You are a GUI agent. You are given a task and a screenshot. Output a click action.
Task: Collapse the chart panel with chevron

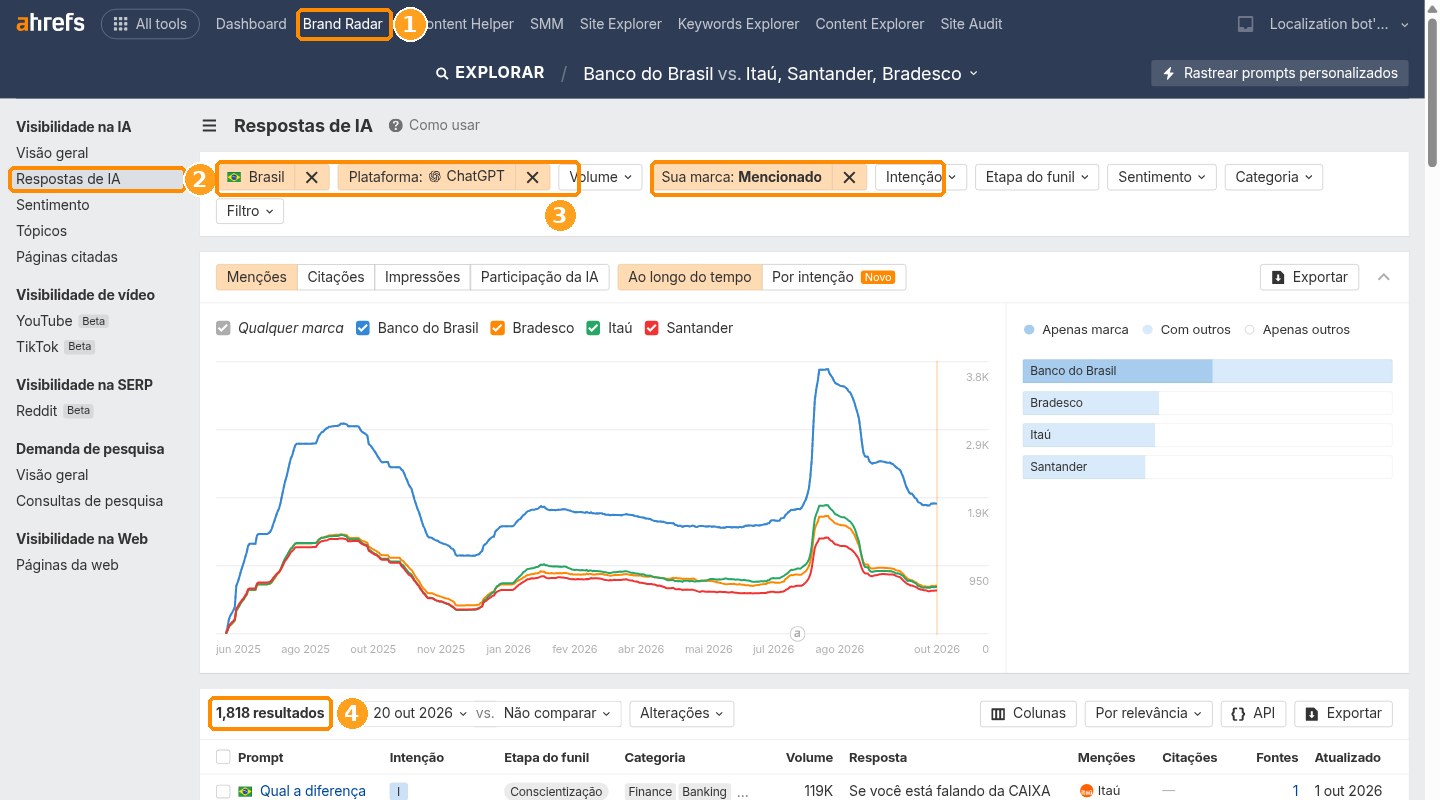point(1384,277)
